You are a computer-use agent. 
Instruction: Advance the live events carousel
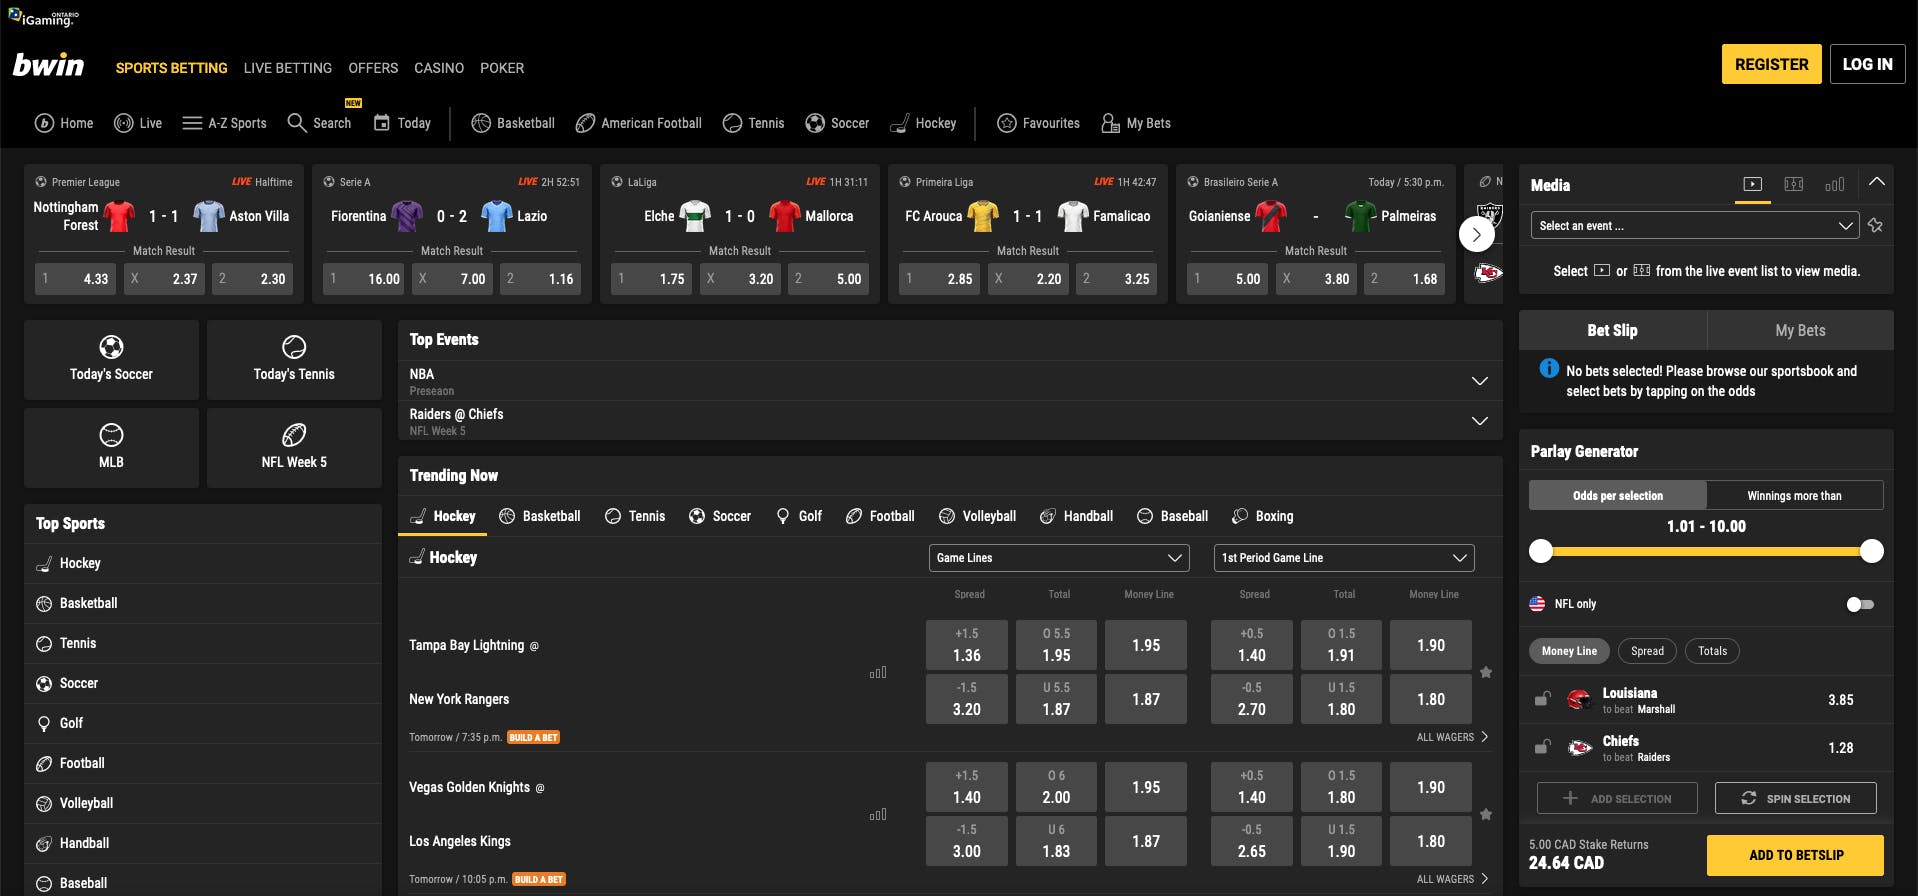point(1477,235)
